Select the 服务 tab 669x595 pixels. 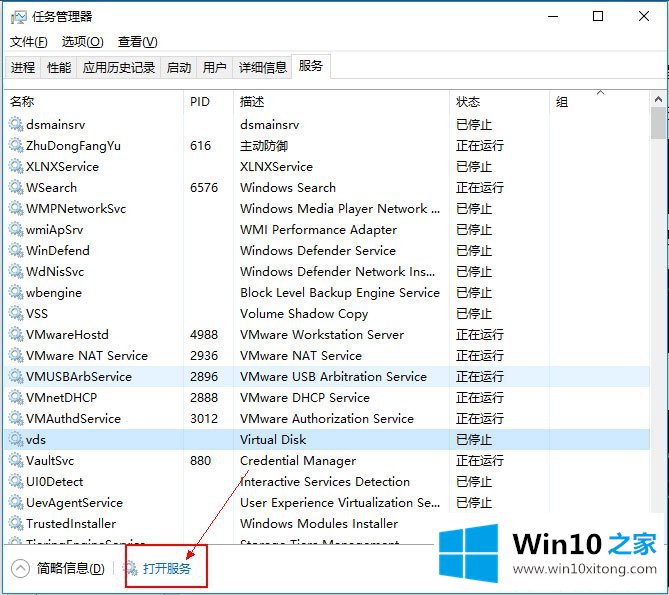[x=311, y=66]
